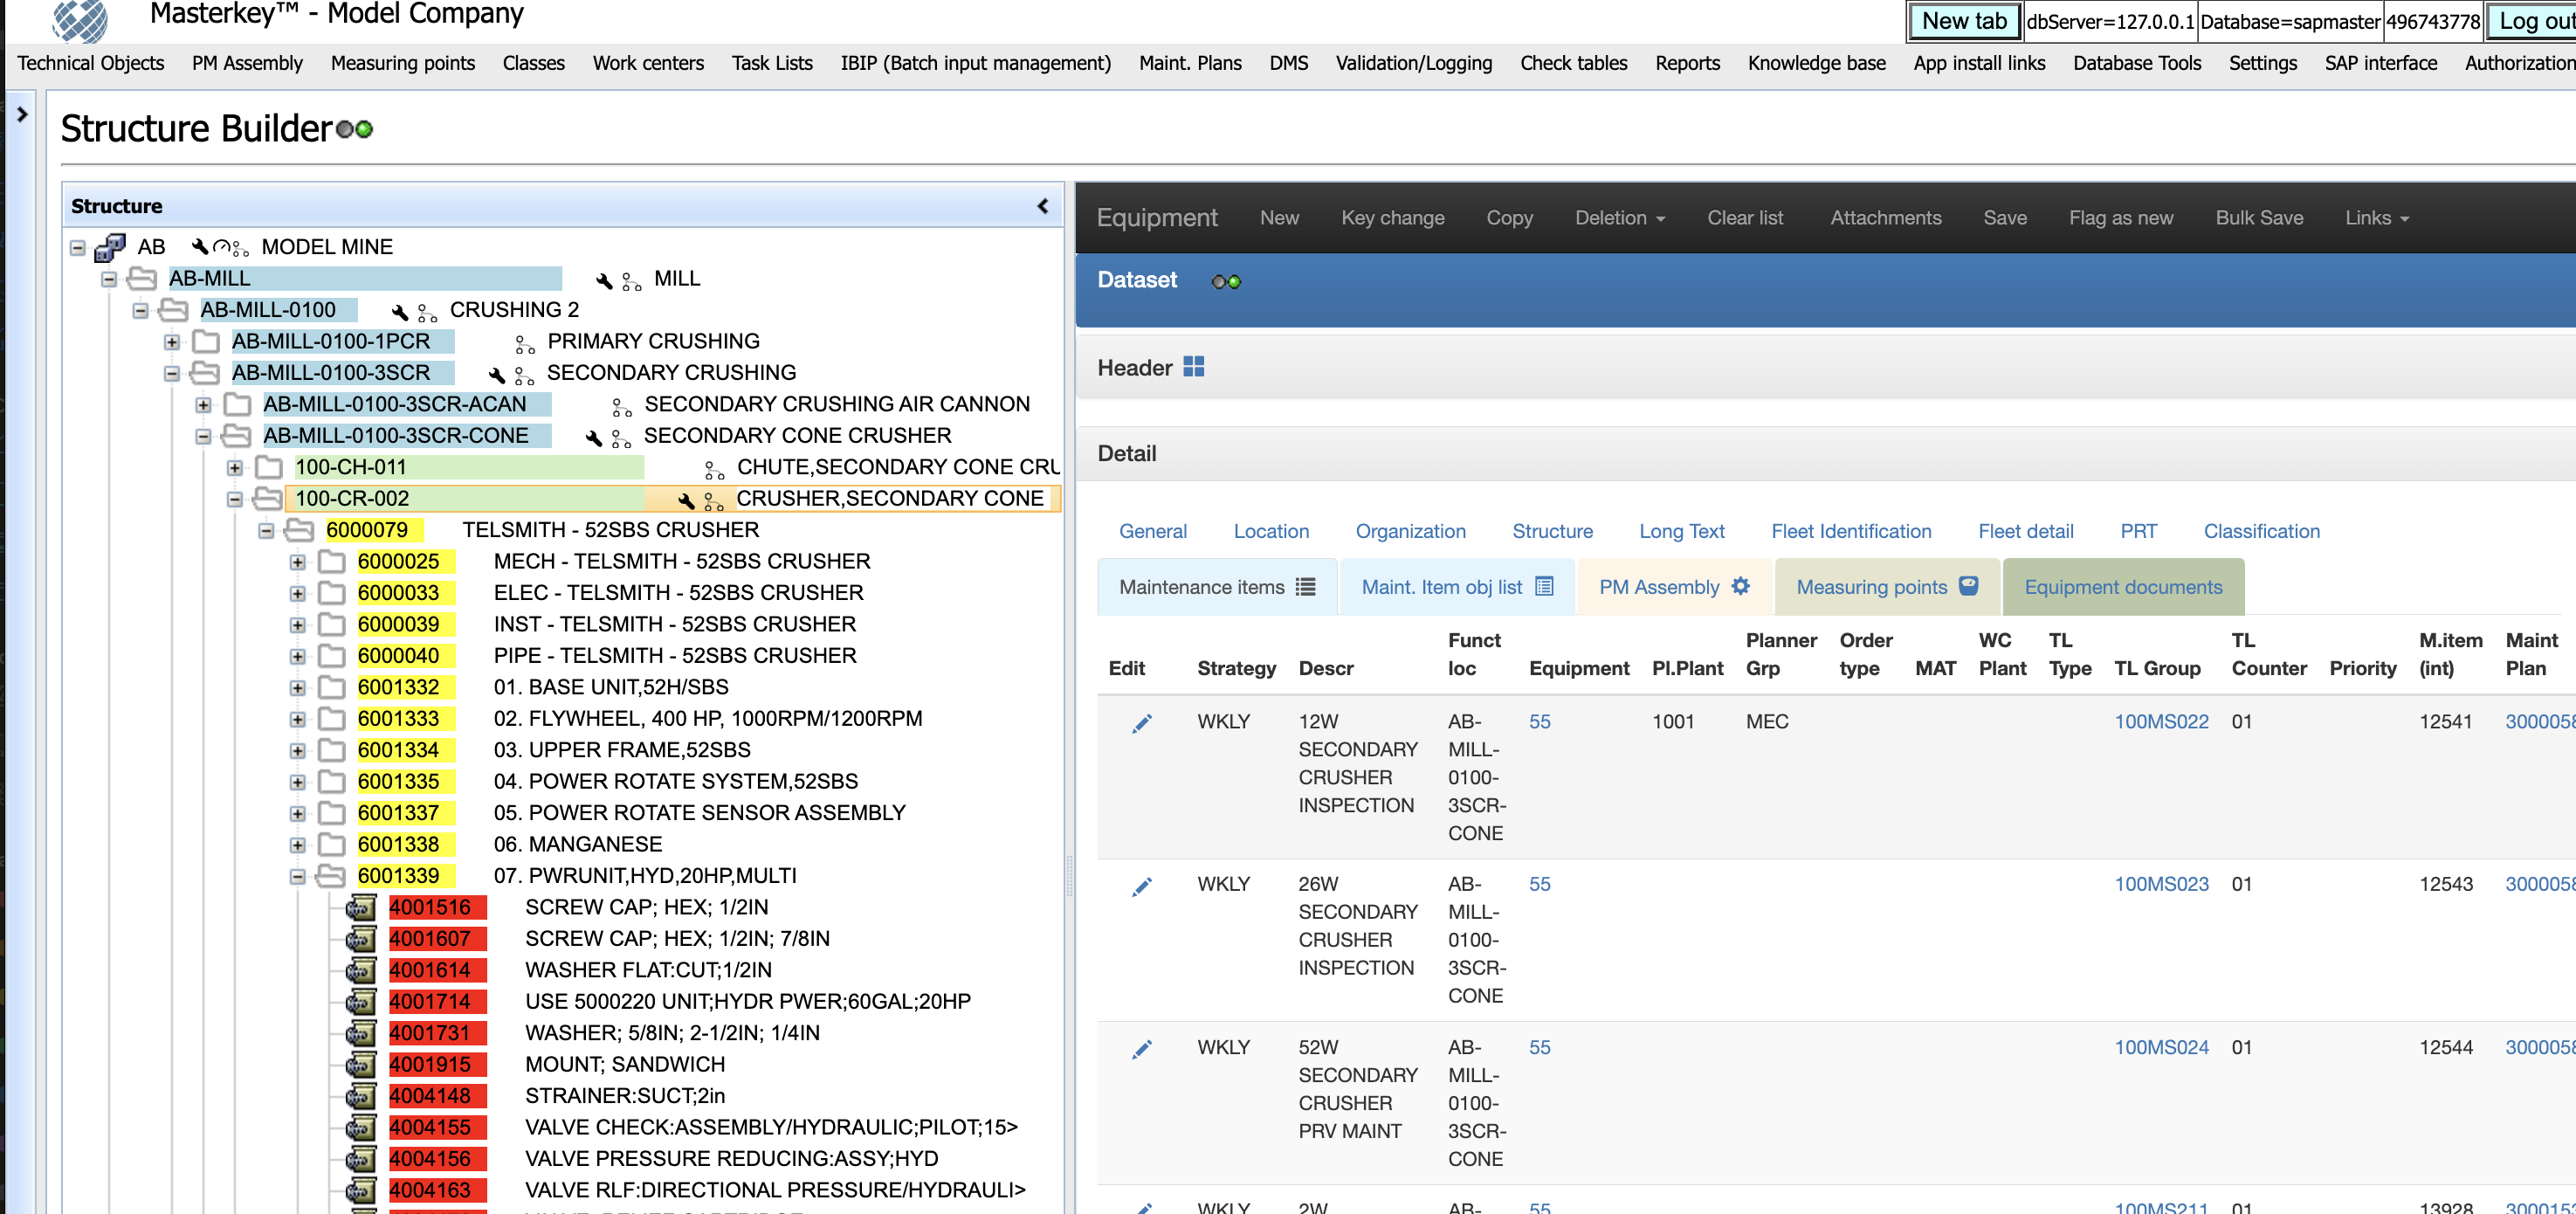Click the wrench icon on the AB-MILL-0100 row
The width and height of the screenshot is (2576, 1214).
tap(400, 311)
